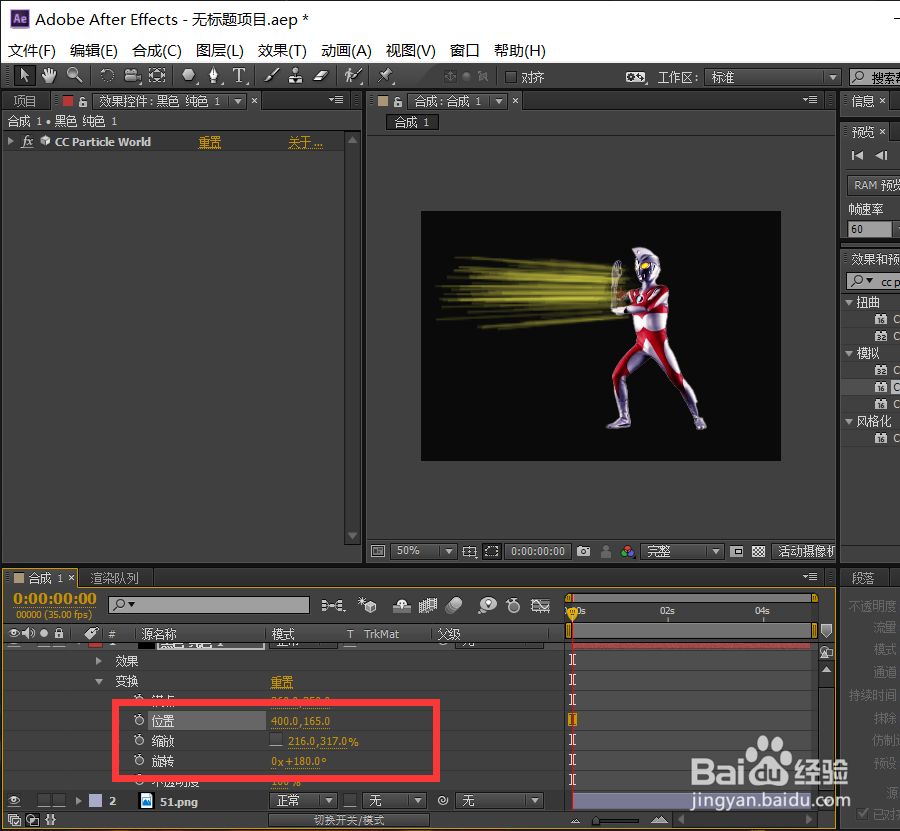The image size is (900, 831).
Task: Switch to the 渲染队列 tab
Action: point(114,578)
